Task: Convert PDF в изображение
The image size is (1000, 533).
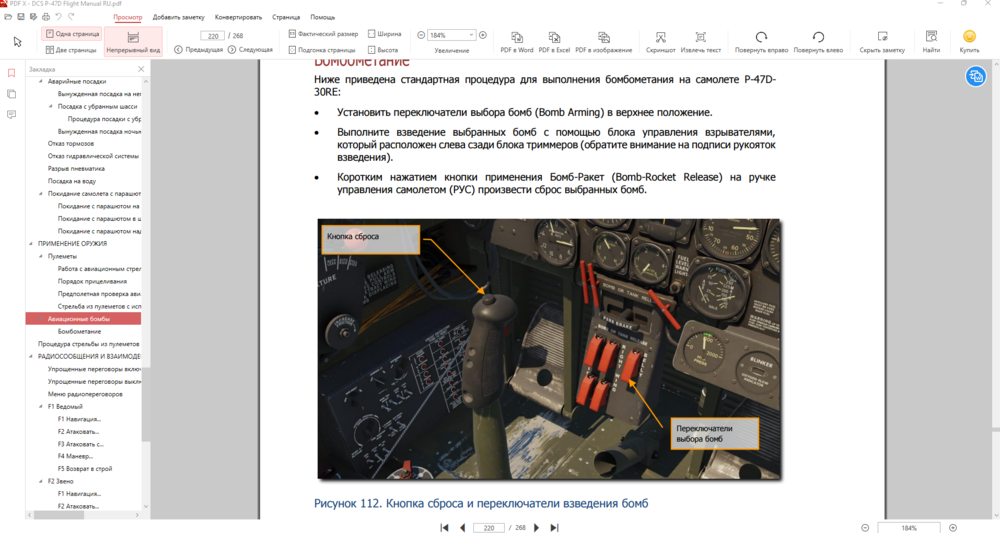Action: click(x=603, y=41)
